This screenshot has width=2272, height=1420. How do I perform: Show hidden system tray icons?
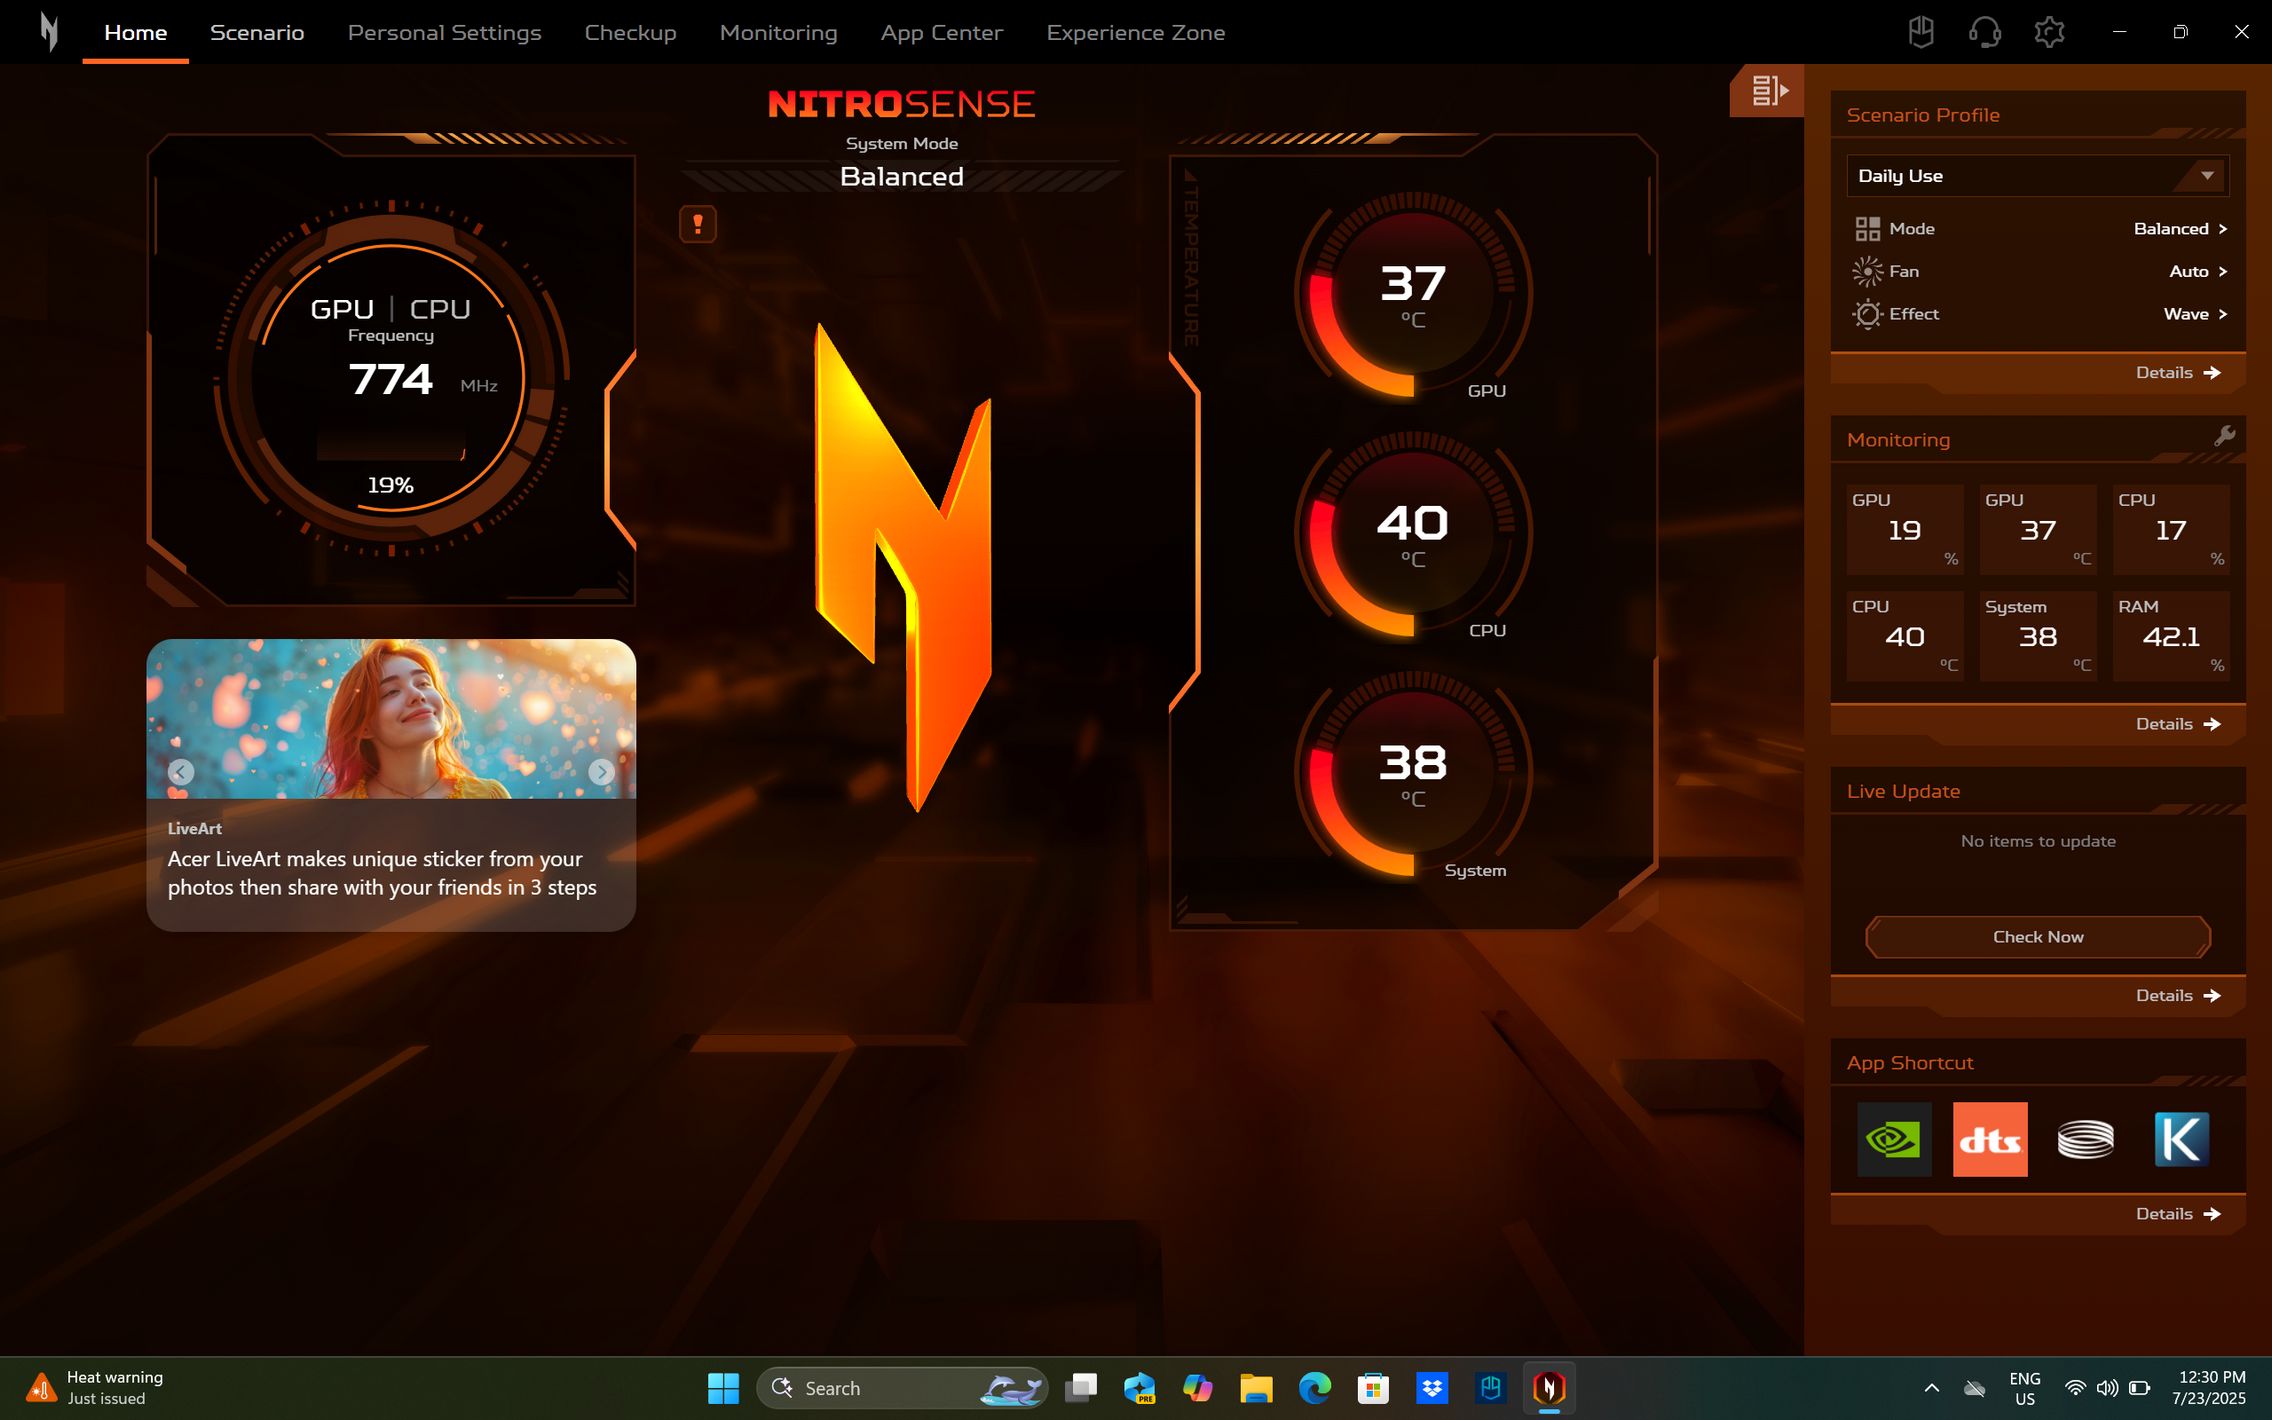(1931, 1388)
